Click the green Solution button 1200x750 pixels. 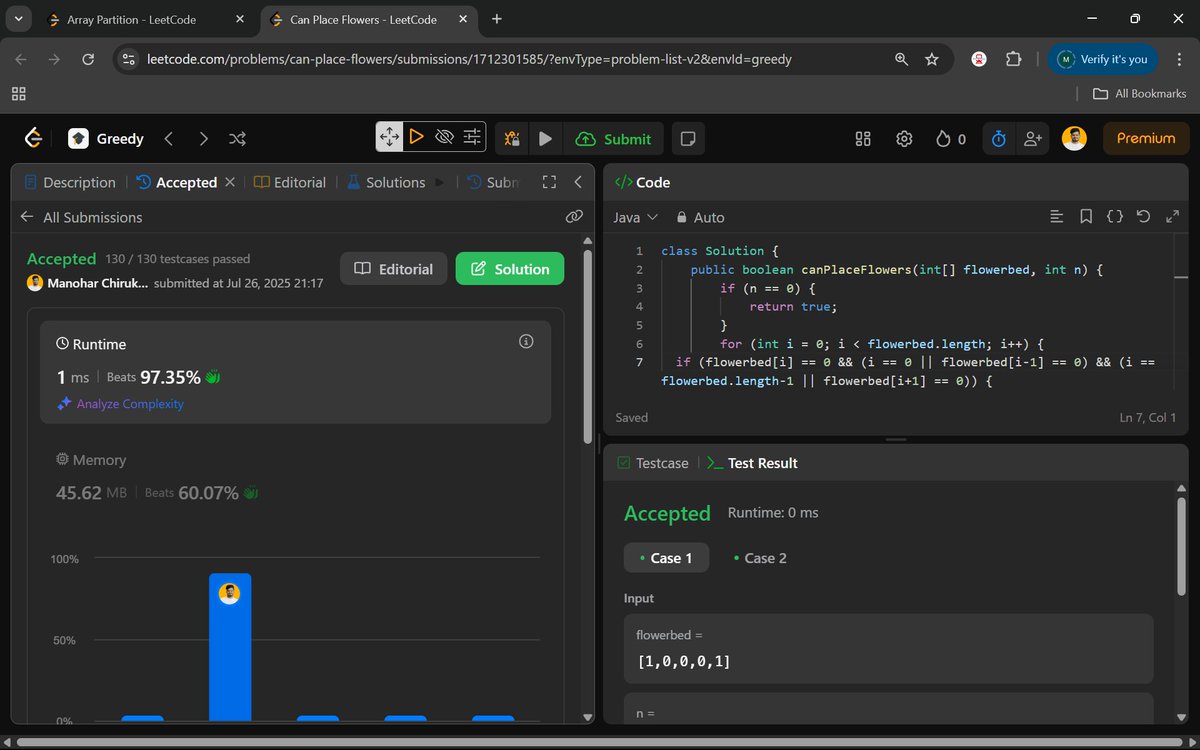tap(510, 269)
